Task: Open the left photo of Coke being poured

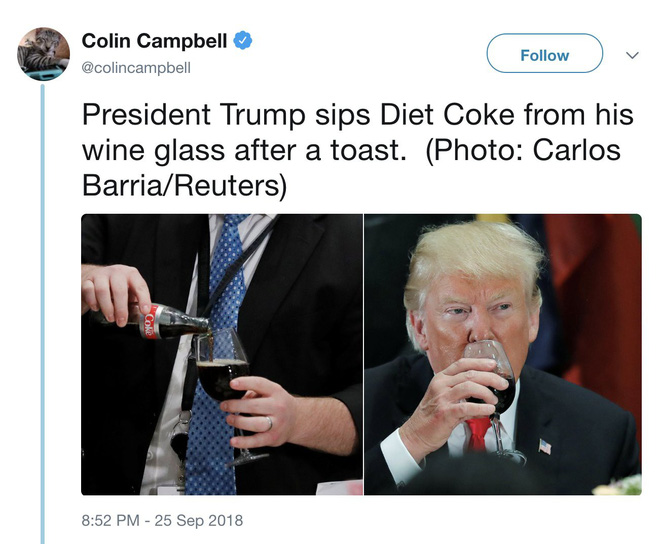Action: pos(222,354)
